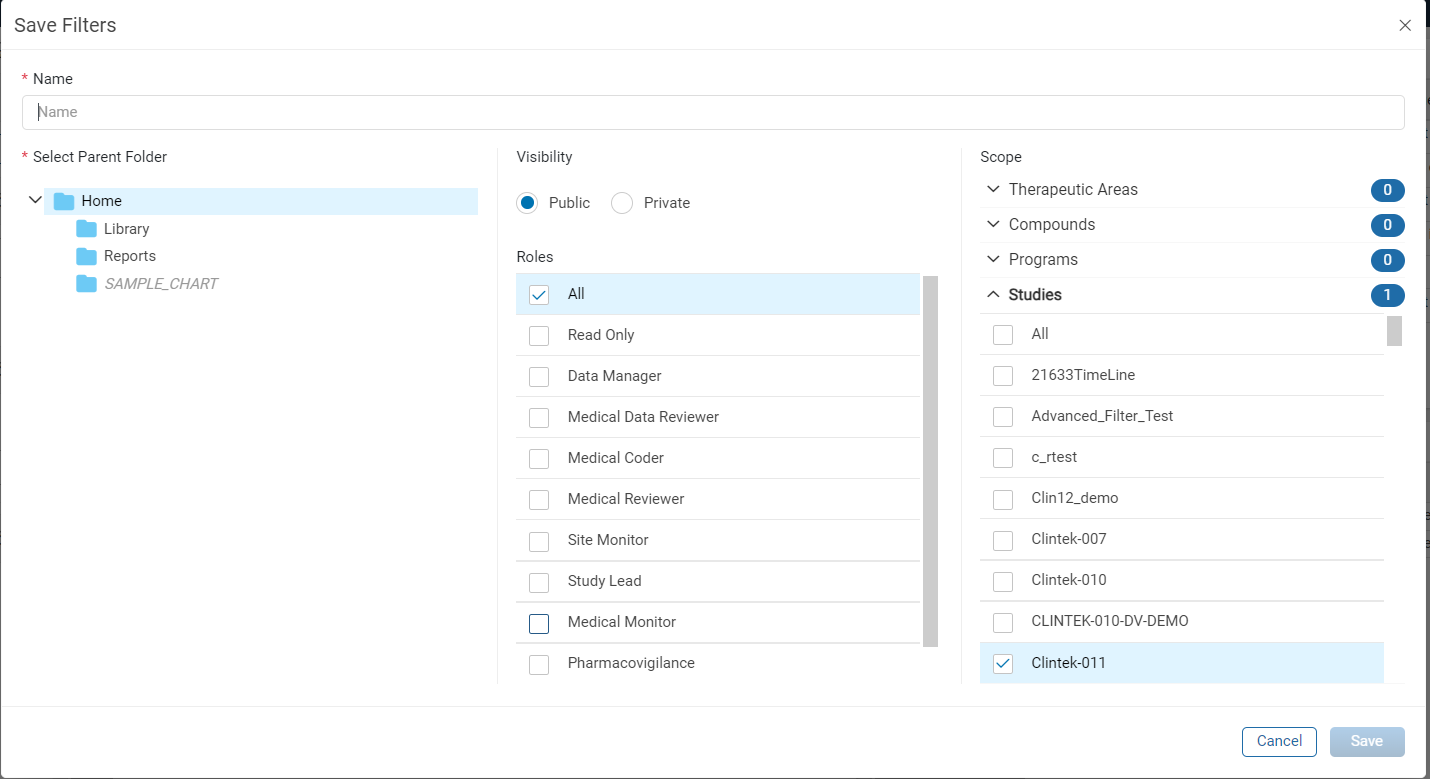Click the Home folder icon
Viewport: 1430px width, 779px height.
[64, 201]
